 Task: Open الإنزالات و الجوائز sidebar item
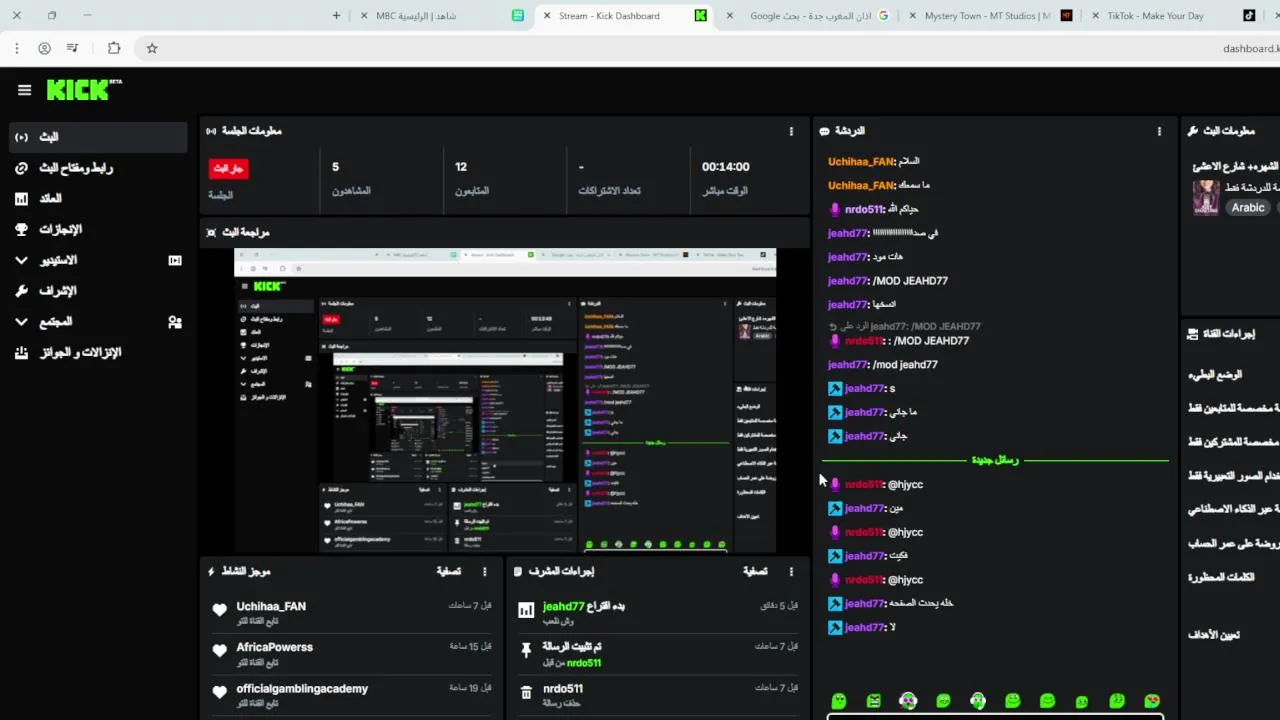point(98,352)
